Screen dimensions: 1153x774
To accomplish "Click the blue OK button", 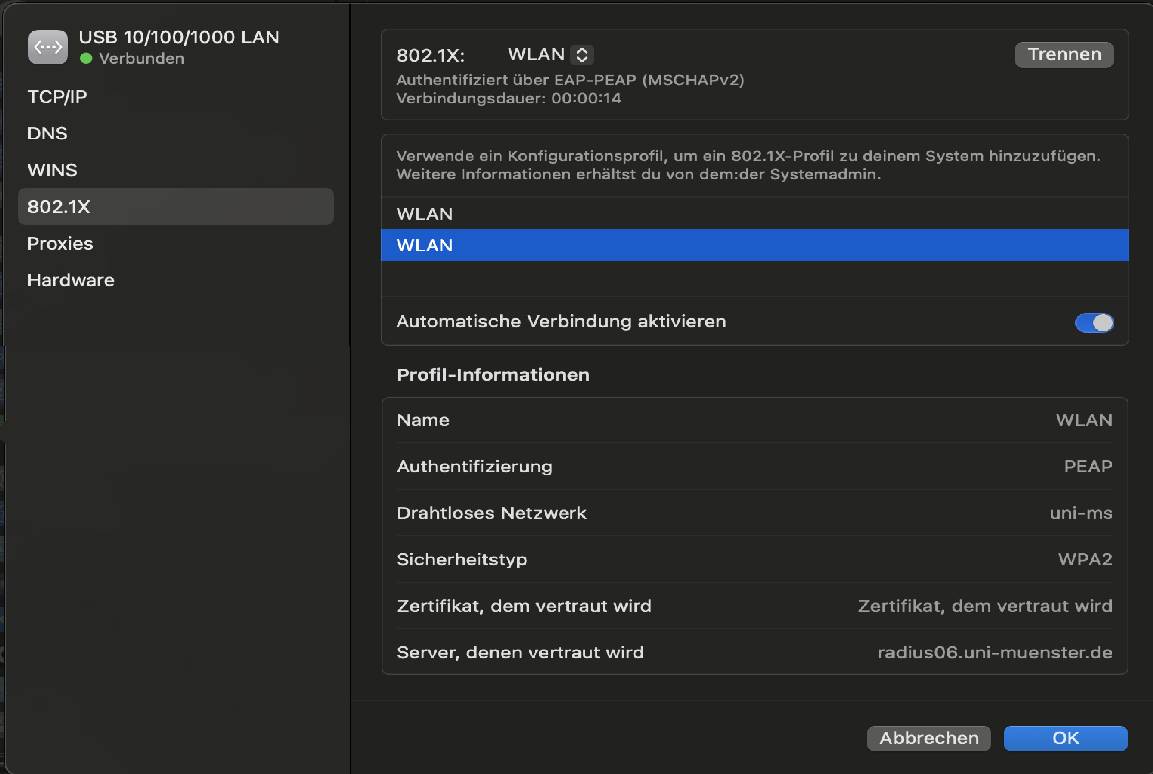I will 1065,738.
